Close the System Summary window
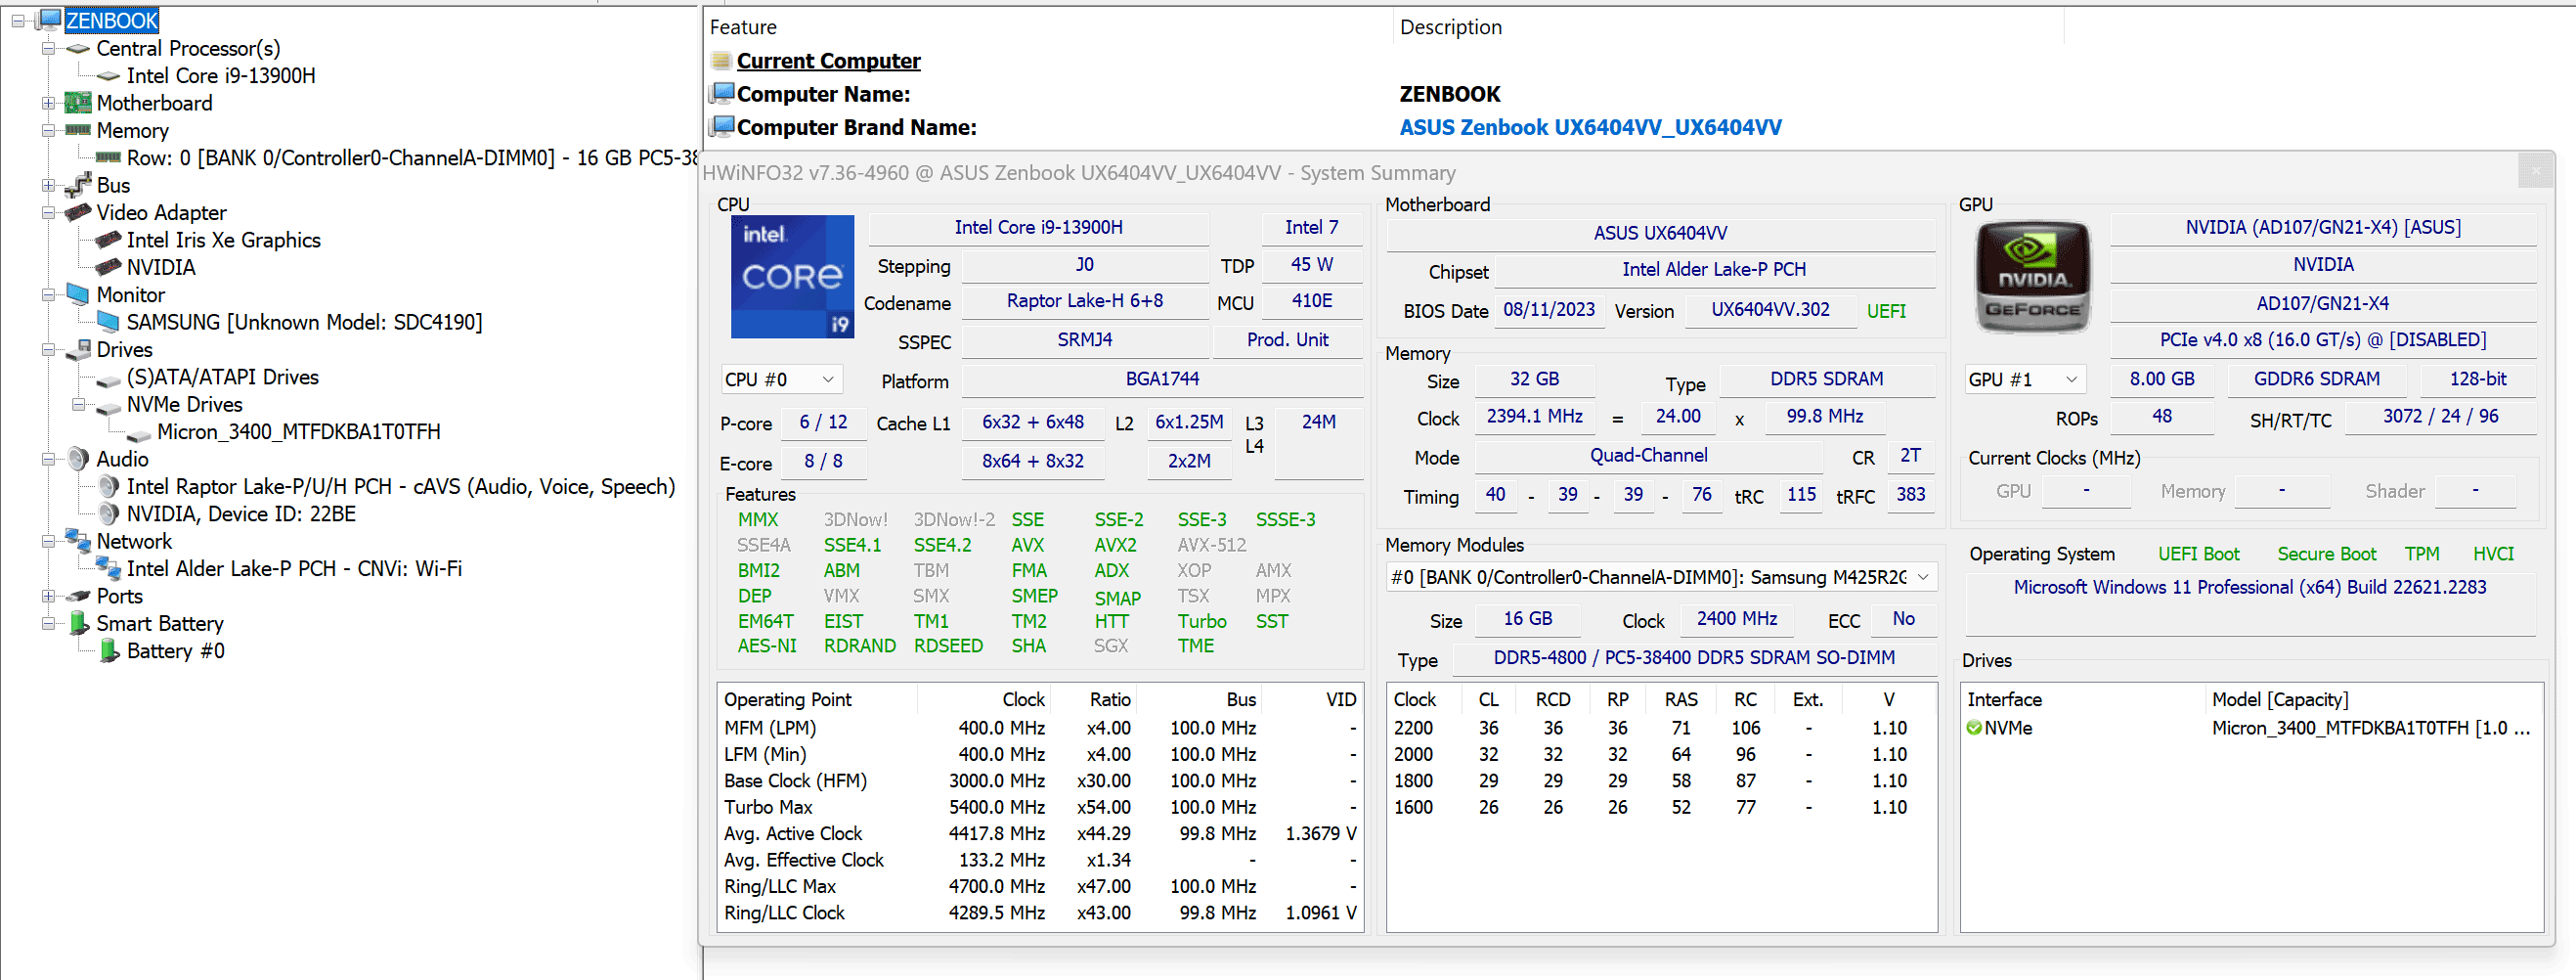 tap(2535, 171)
